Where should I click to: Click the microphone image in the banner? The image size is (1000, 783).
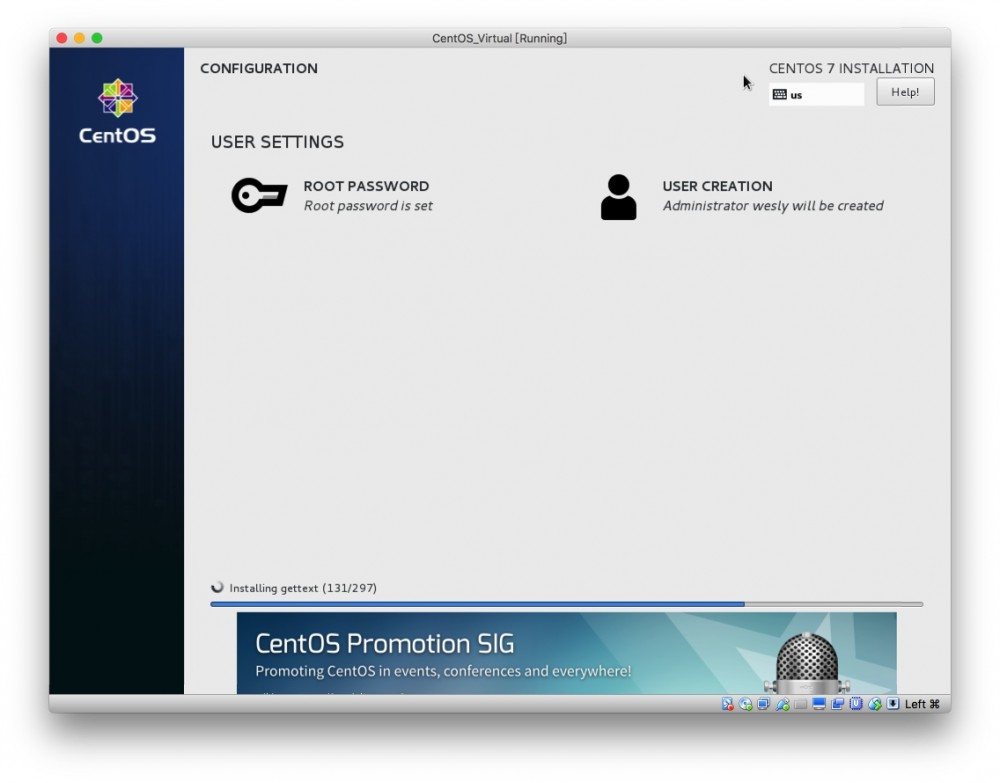pyautogui.click(x=807, y=663)
